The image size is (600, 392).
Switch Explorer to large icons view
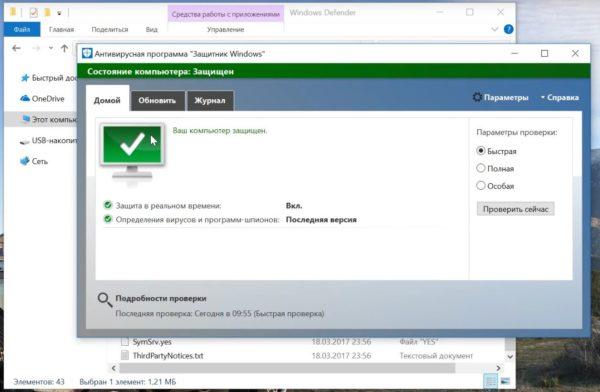pos(505,381)
